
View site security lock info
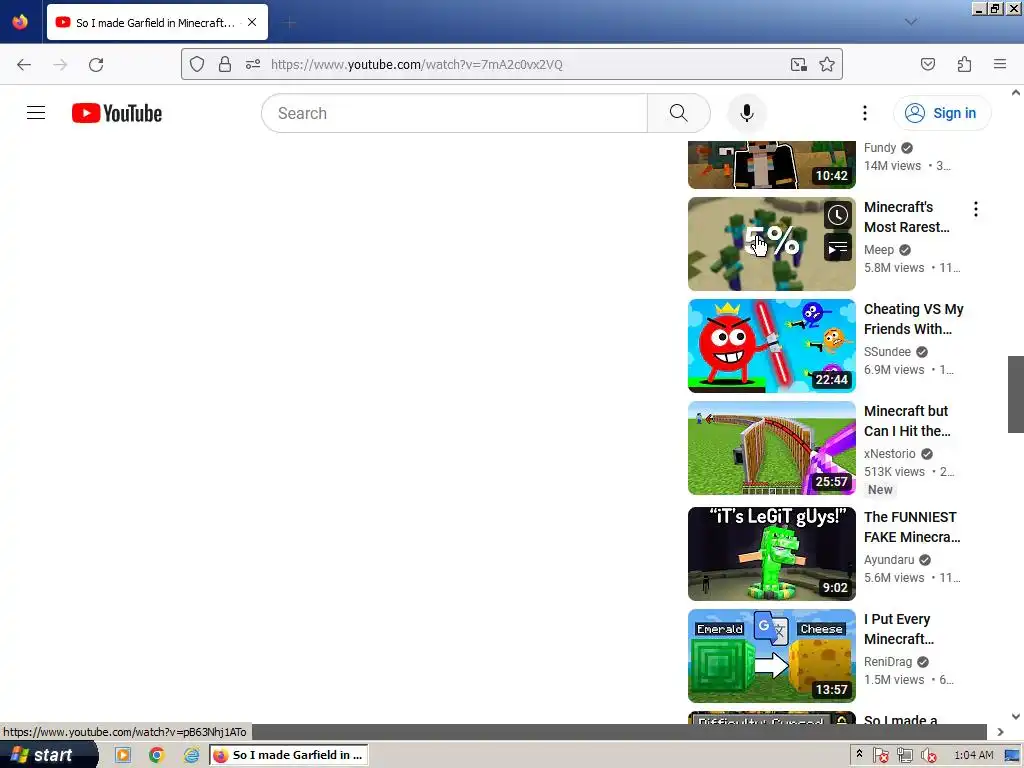(x=225, y=64)
